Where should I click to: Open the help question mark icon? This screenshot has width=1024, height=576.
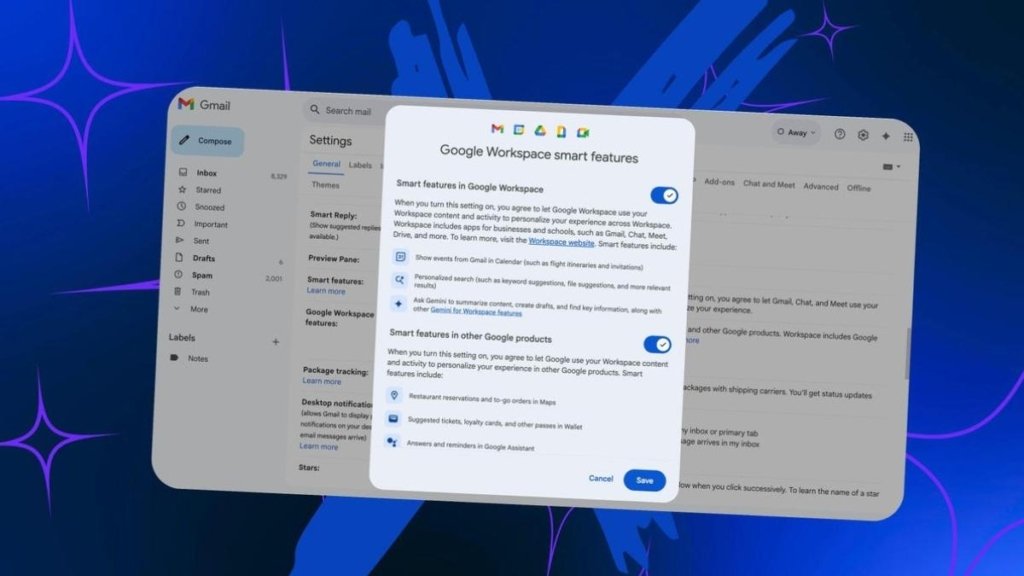840,134
